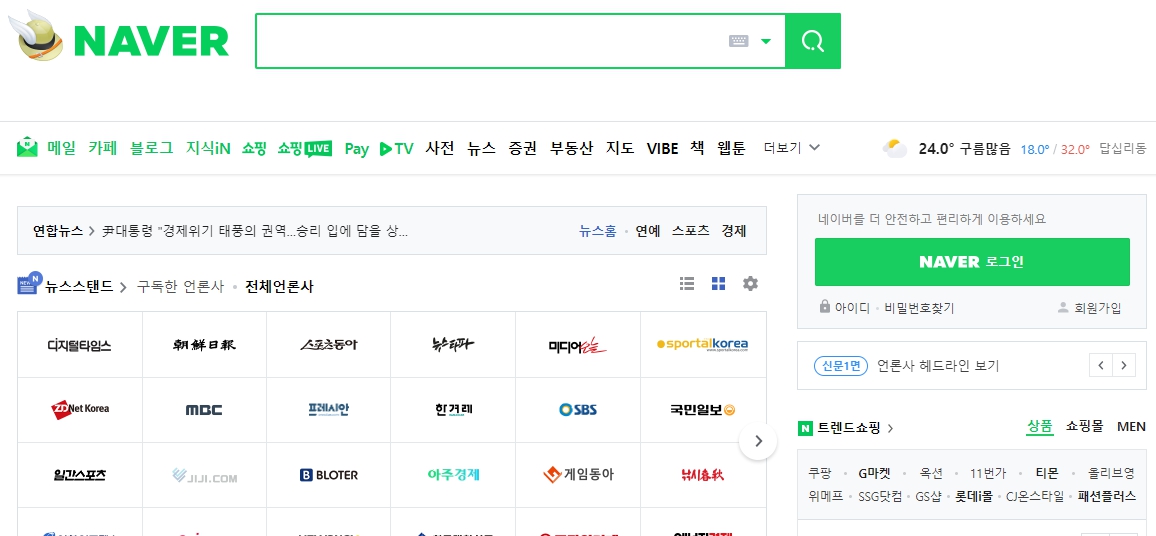Viewport: 1156px width, 536px height.
Task: Open Naver Pay link
Action: [x=356, y=148]
